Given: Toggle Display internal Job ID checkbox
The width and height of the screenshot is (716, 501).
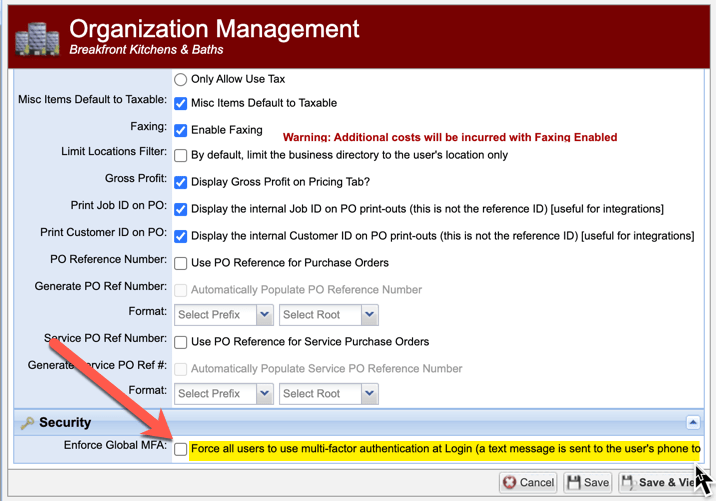Looking at the screenshot, I should (x=180, y=209).
